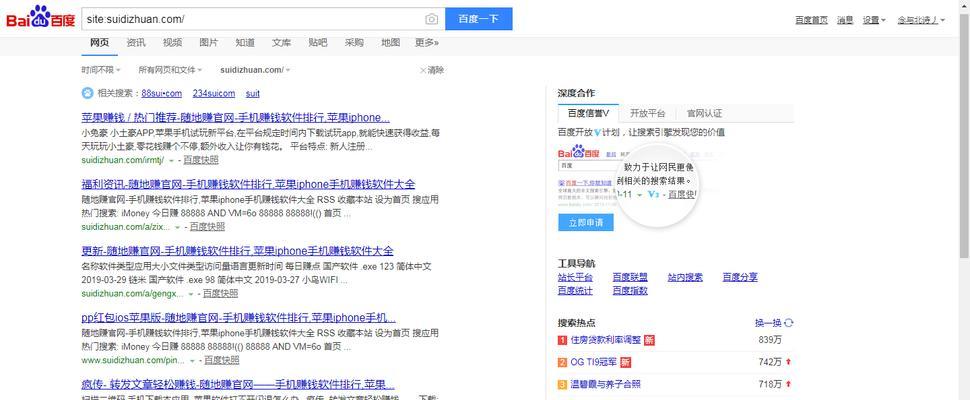This screenshot has height=400, width=970.
Task: Switch to the 地图 tab
Action: [390, 43]
